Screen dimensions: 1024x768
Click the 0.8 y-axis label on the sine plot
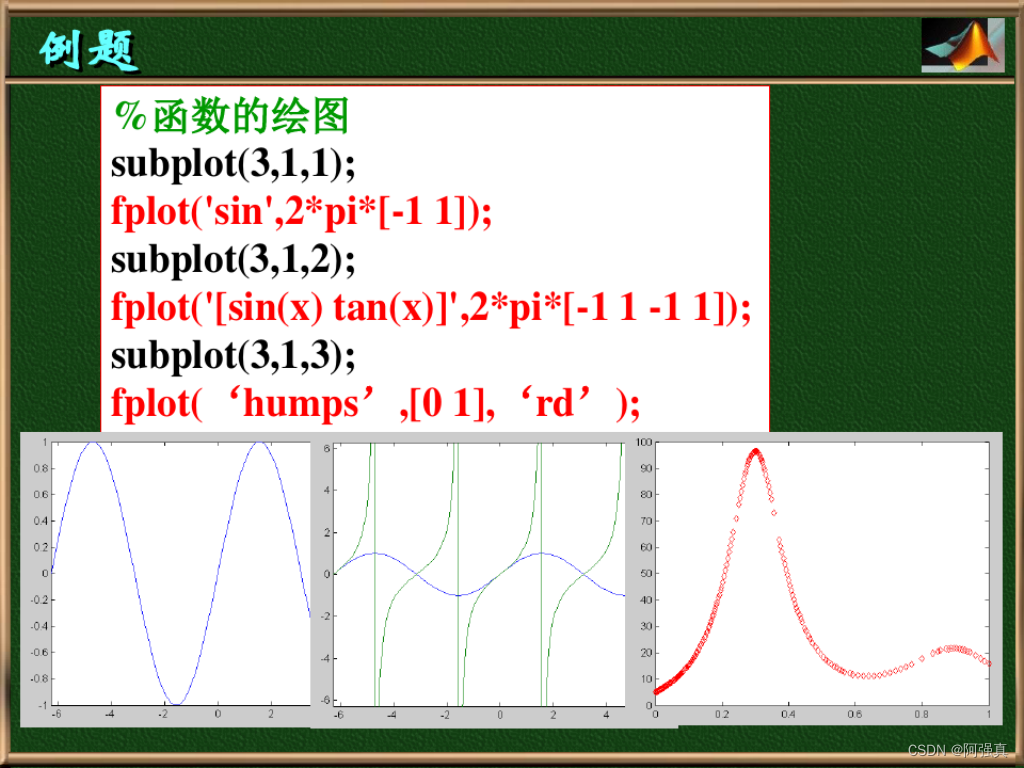[40, 468]
